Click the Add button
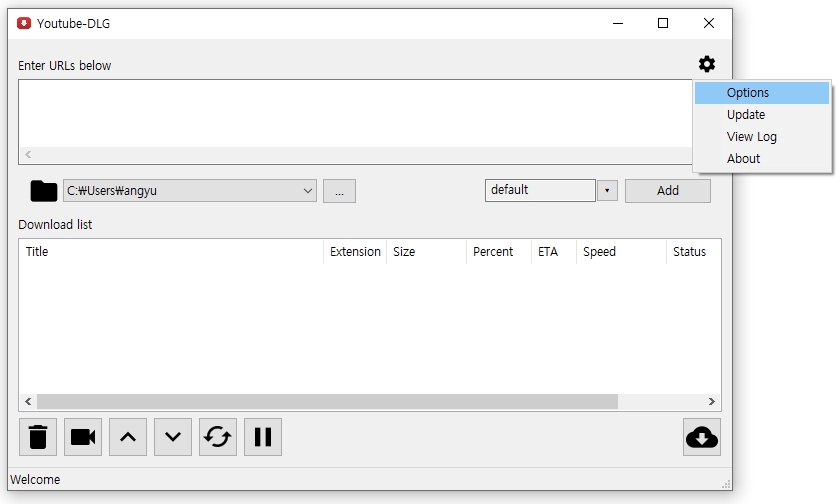 coord(668,191)
